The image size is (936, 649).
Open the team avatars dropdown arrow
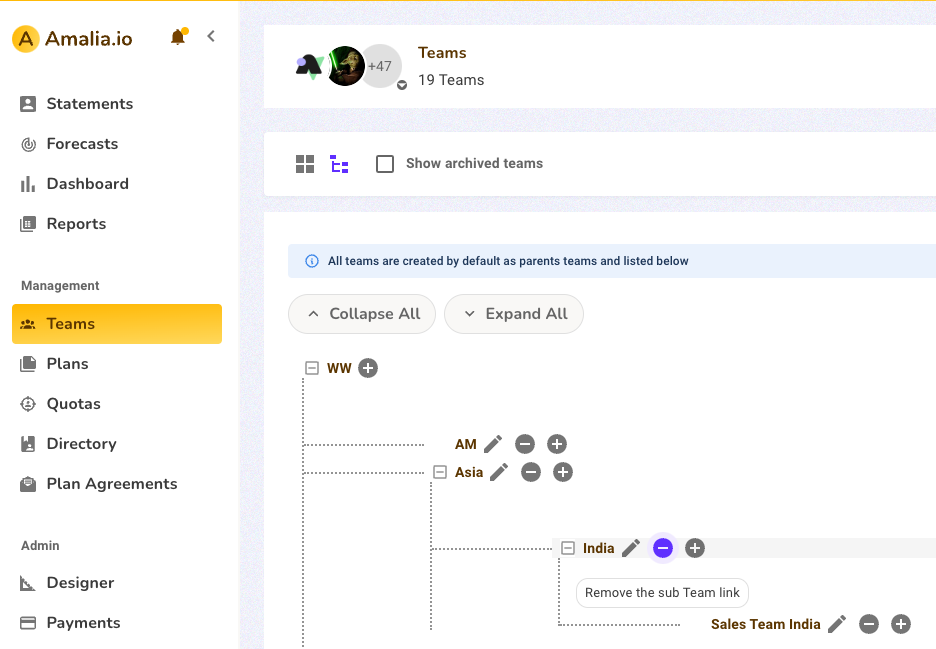click(x=402, y=85)
